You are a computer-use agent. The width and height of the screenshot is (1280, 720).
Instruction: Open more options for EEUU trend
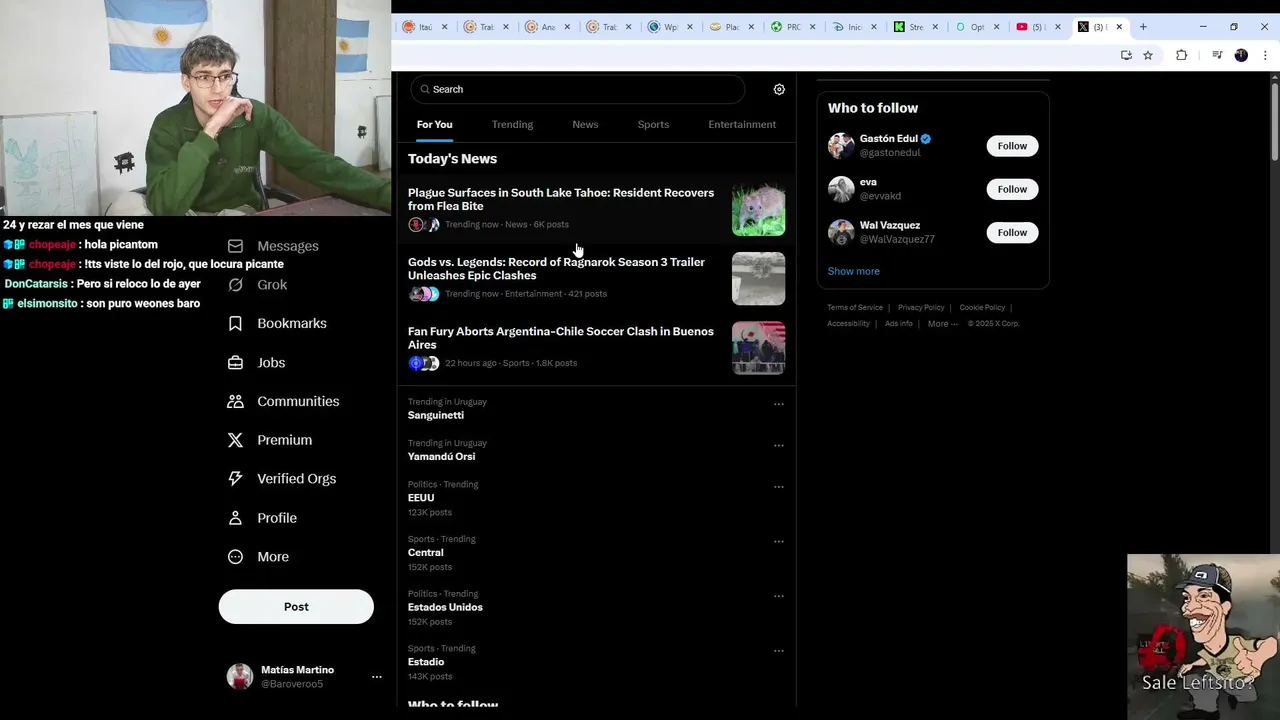point(778,487)
